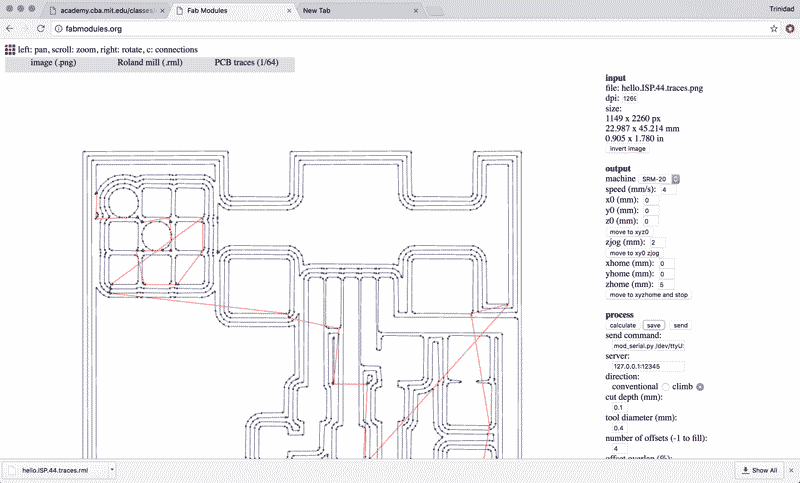Edit the z0 (mm) field
This screenshot has height=483, width=800.
pos(650,221)
